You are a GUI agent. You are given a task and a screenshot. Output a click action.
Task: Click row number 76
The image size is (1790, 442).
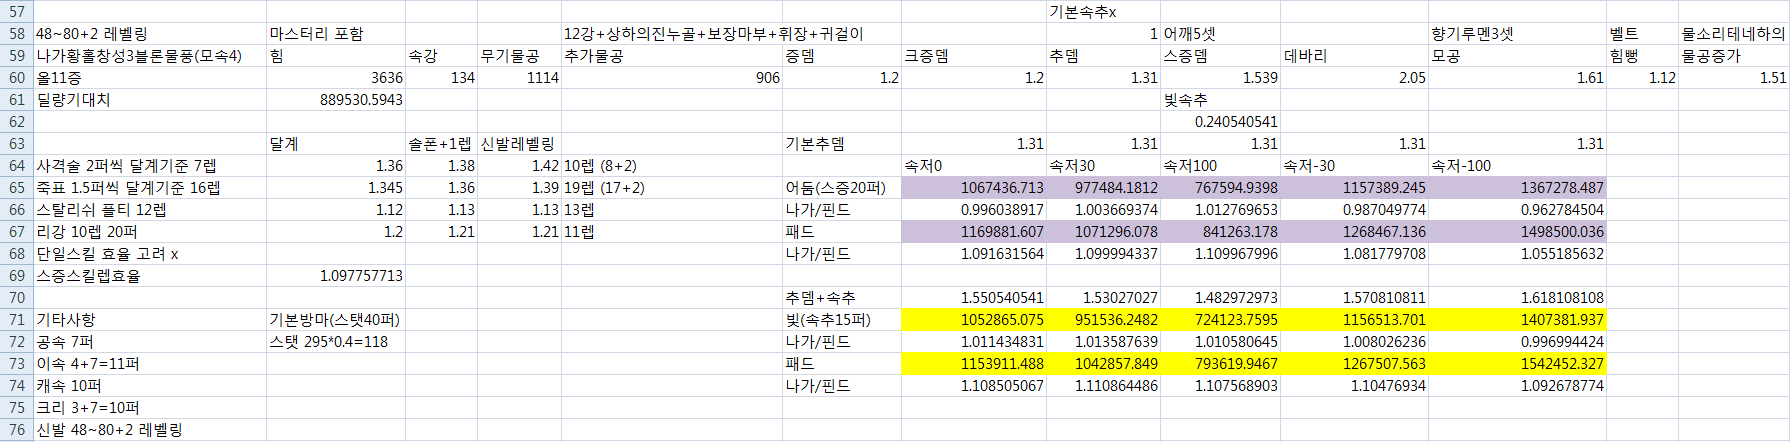[x=16, y=430]
